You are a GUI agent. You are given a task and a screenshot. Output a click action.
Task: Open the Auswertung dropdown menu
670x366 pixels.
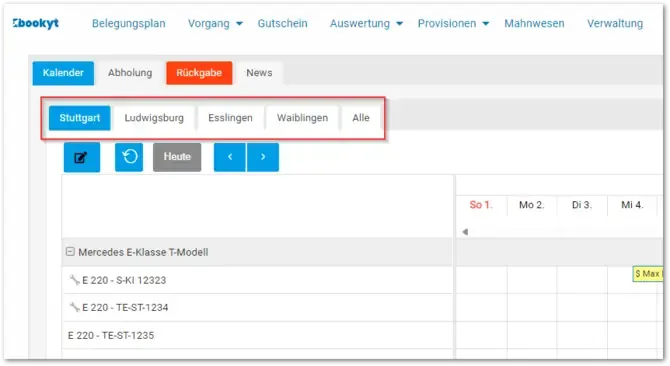pos(366,23)
